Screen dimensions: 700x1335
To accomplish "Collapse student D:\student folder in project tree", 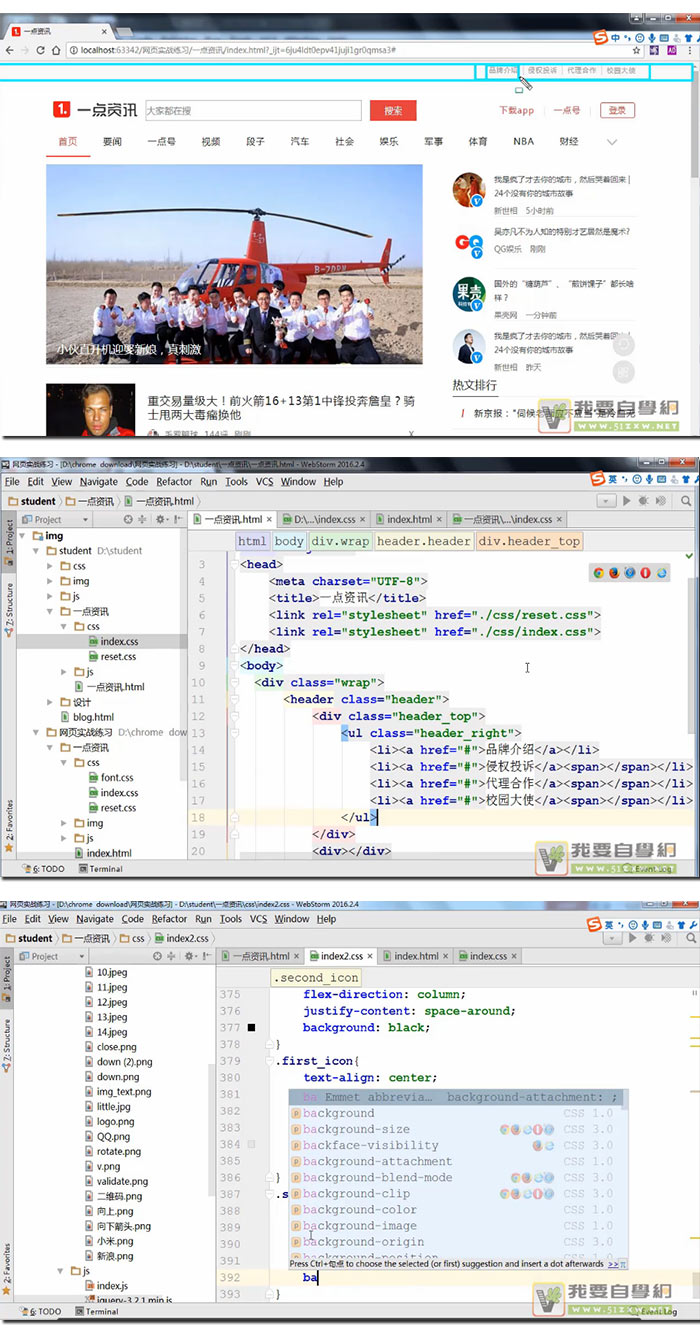I will [x=38, y=551].
